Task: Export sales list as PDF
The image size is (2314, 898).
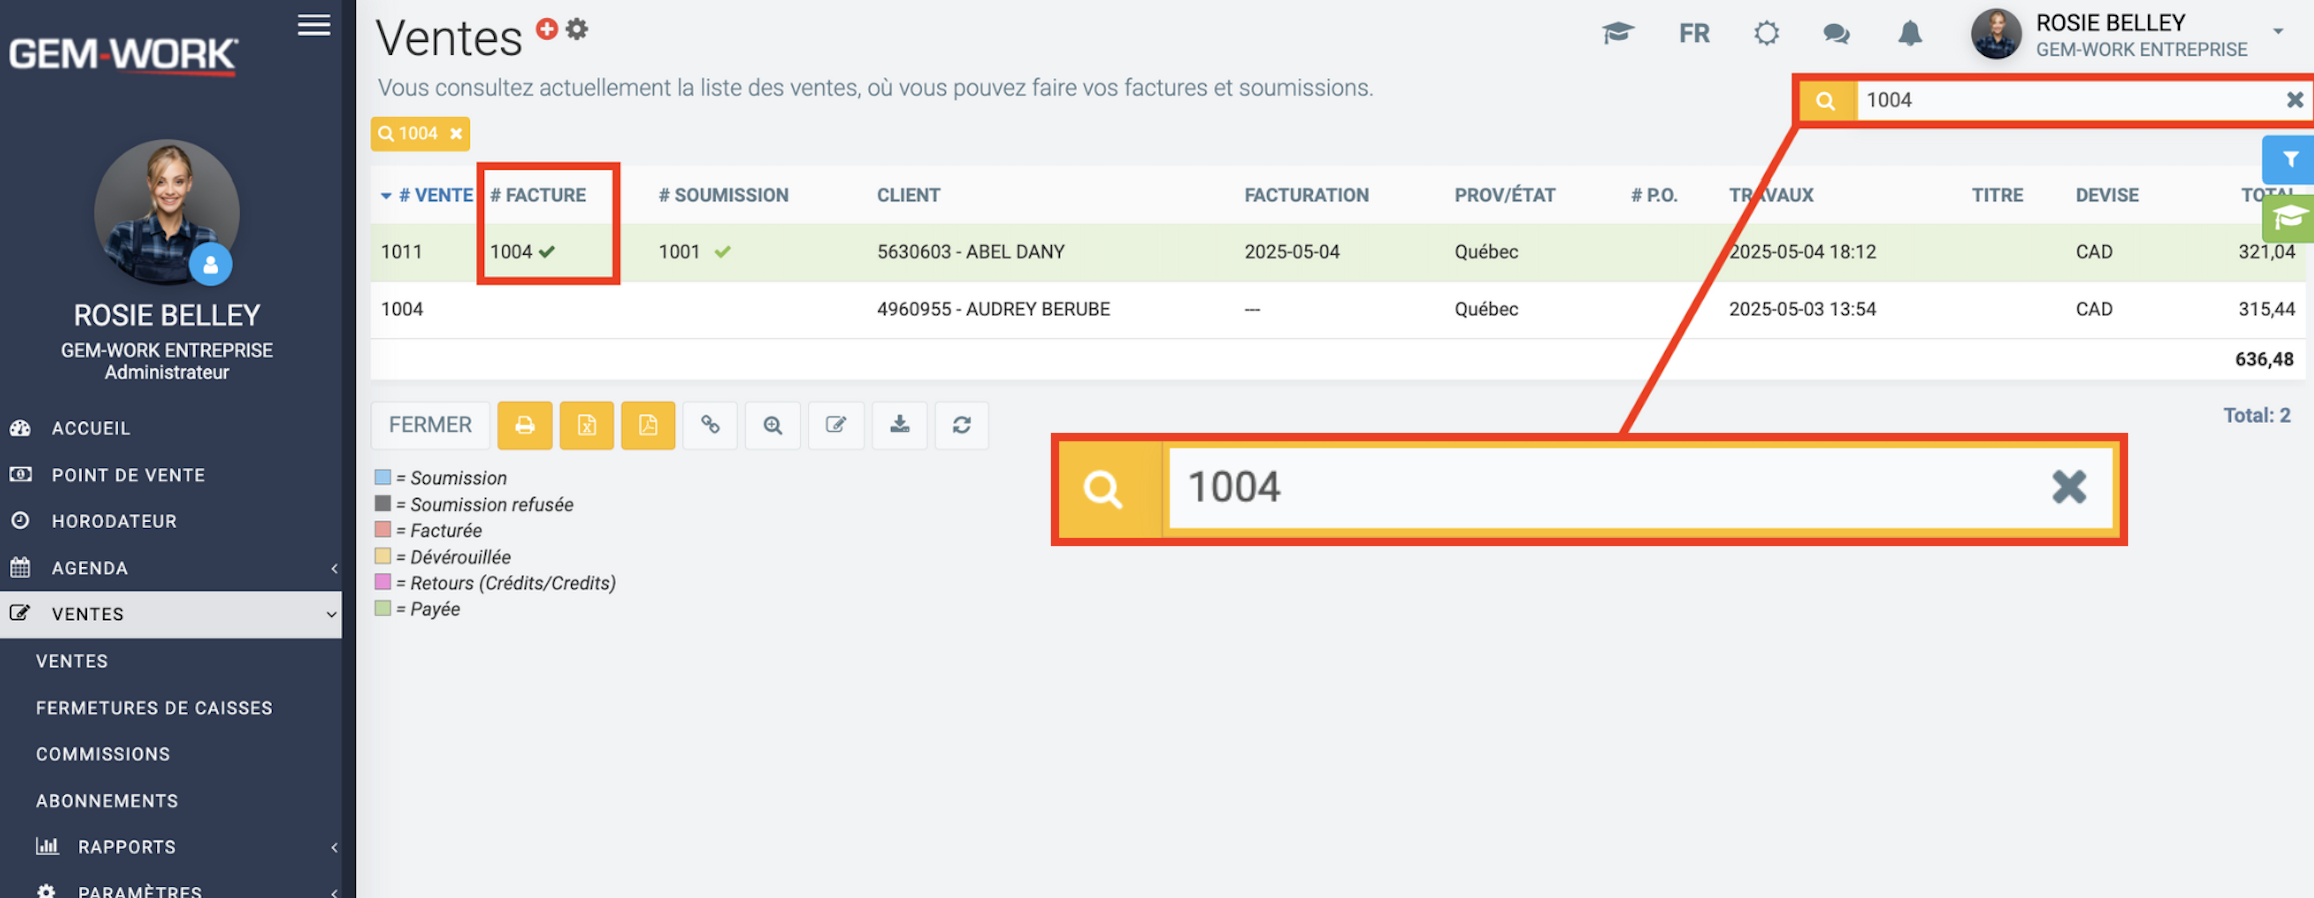Action: 648,425
